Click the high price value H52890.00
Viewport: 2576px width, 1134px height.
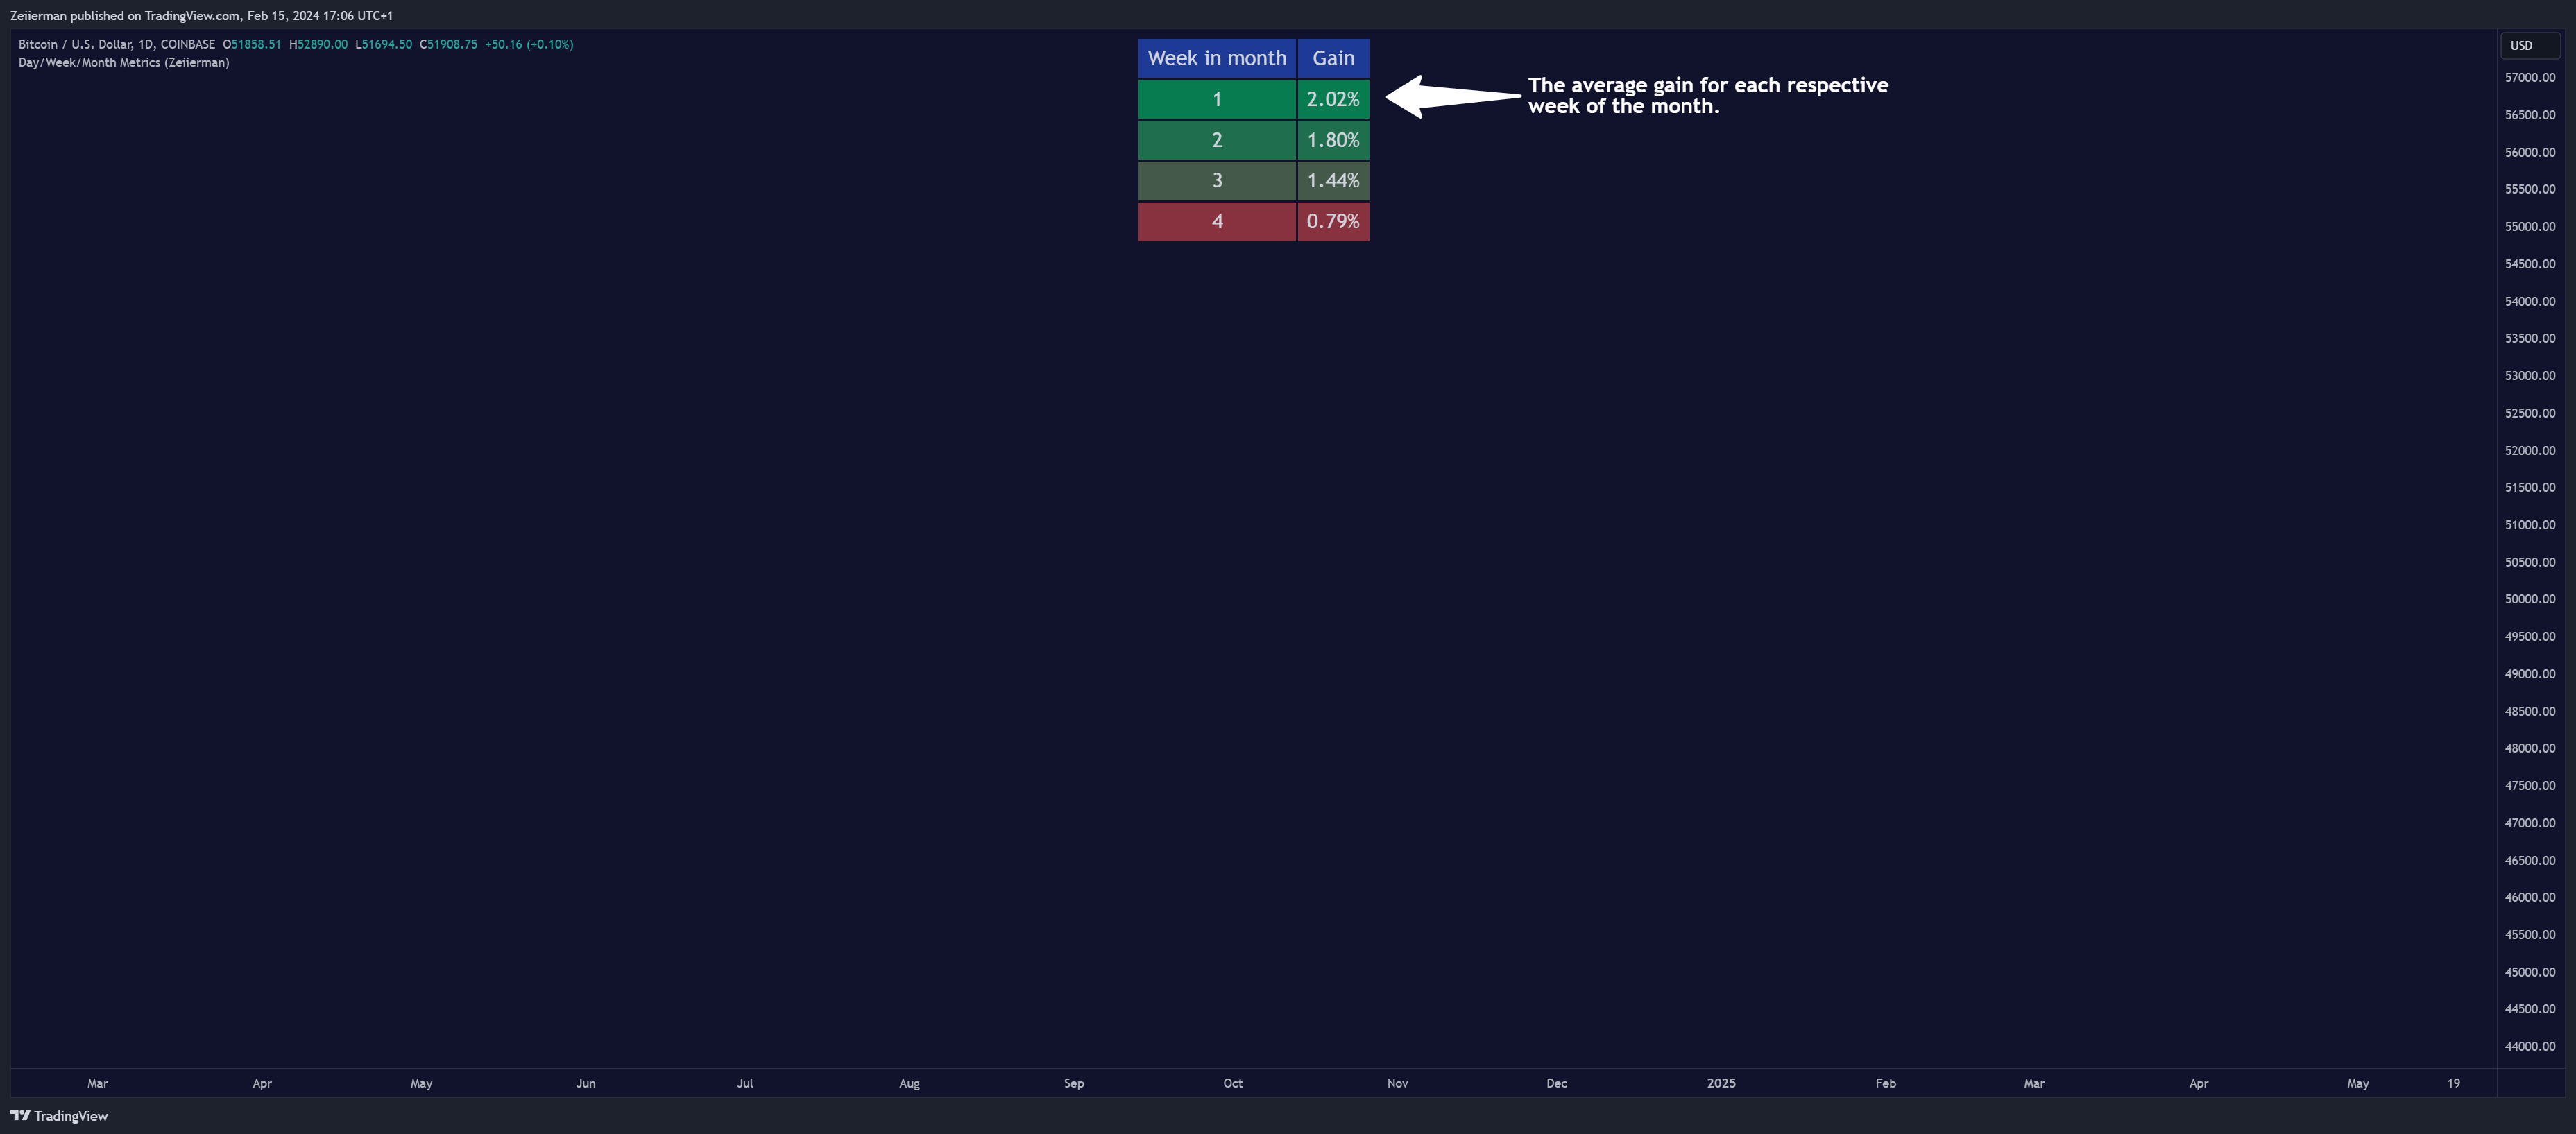[318, 44]
